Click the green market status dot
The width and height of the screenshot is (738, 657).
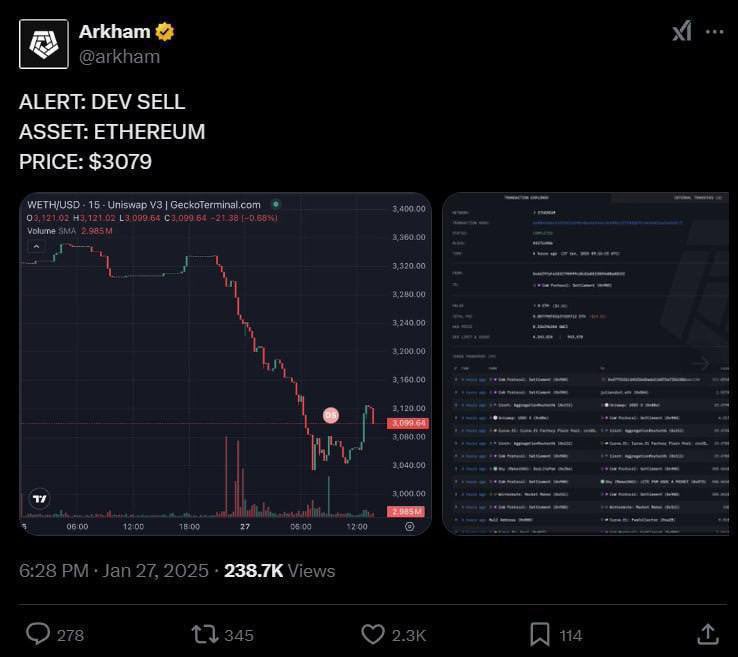pyautogui.click(x=276, y=204)
